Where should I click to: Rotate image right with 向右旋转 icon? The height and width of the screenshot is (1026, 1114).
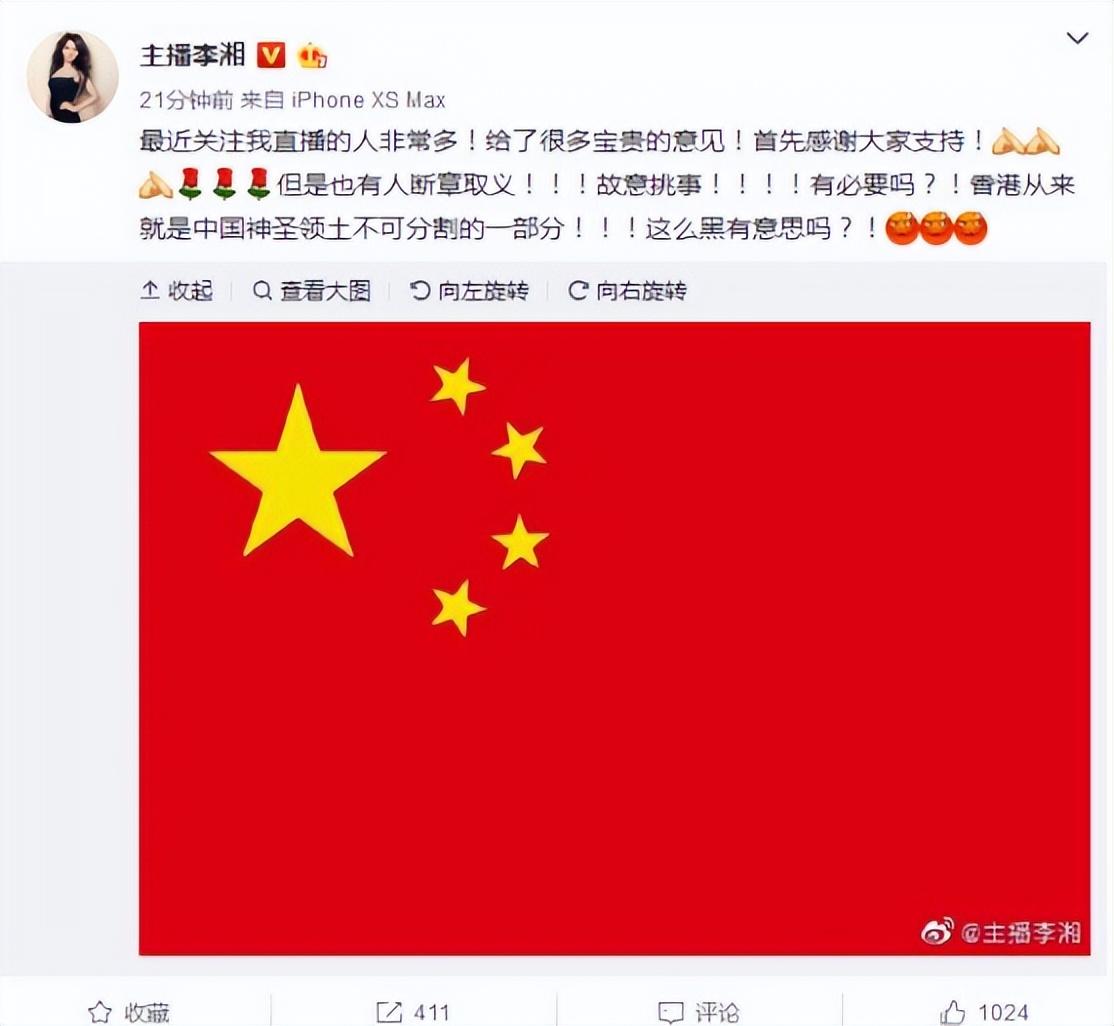[578, 291]
